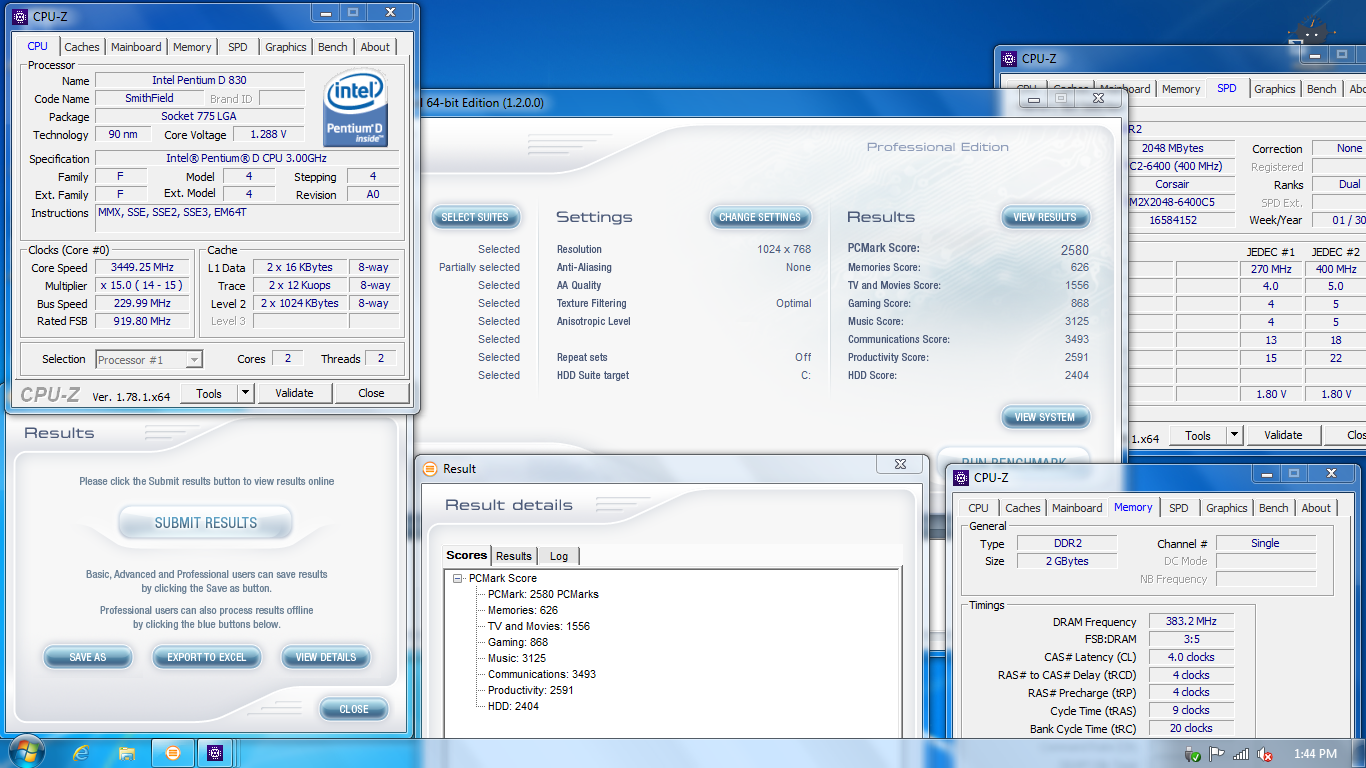The height and width of the screenshot is (768, 1366).
Task: Select the Log tab in Result details
Action: click(559, 556)
